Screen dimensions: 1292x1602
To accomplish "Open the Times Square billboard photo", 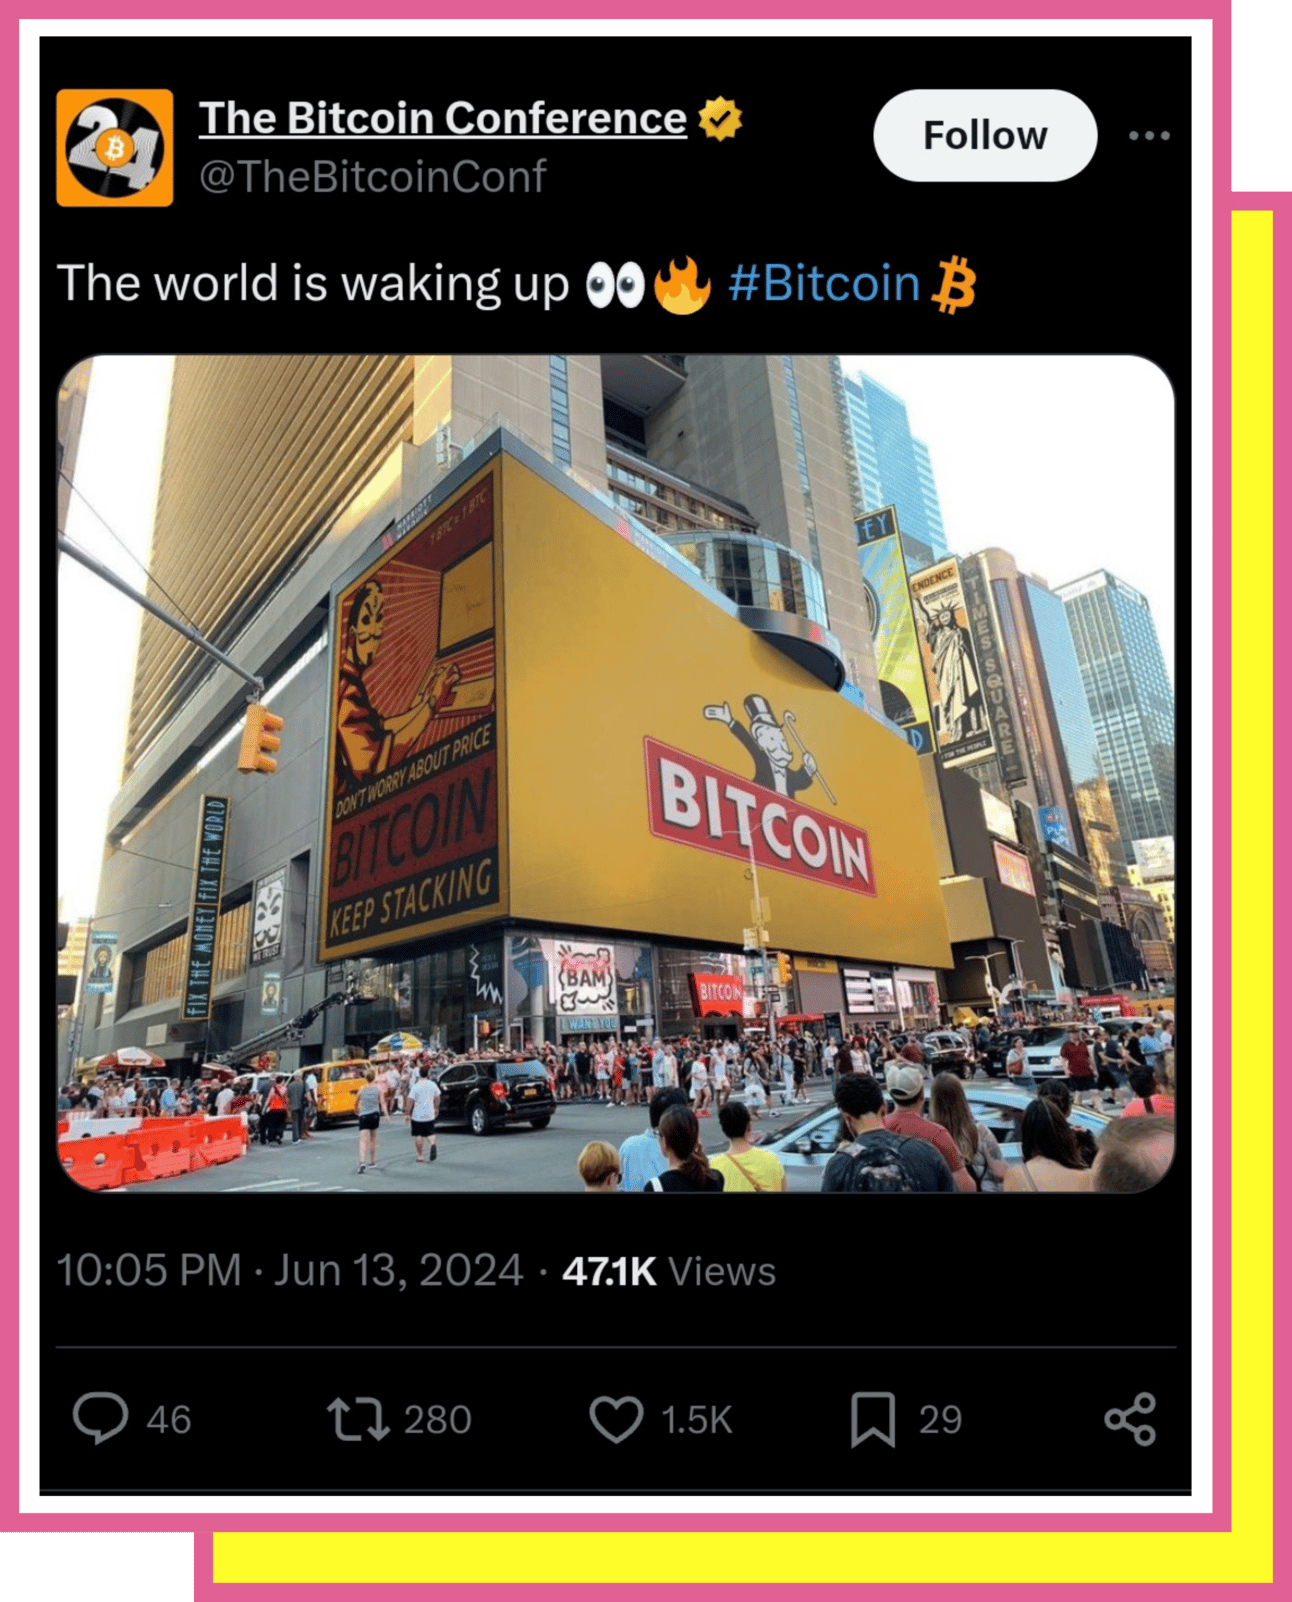I will (616, 773).
